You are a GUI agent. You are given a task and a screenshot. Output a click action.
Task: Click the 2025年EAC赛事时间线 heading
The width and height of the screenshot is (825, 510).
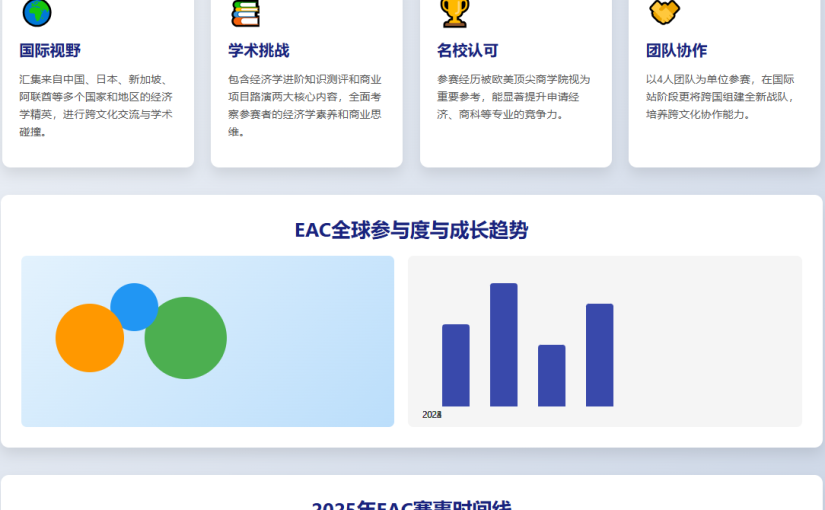411,505
